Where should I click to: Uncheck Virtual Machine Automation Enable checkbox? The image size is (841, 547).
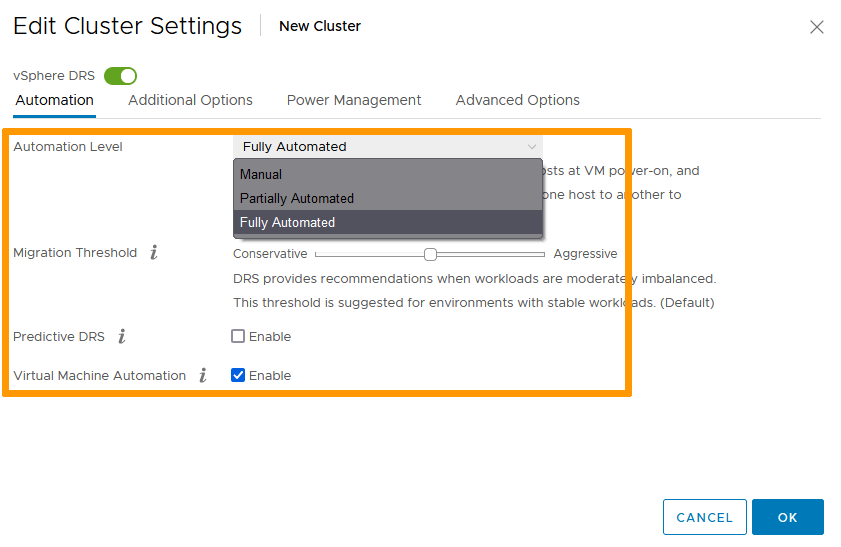pos(238,376)
